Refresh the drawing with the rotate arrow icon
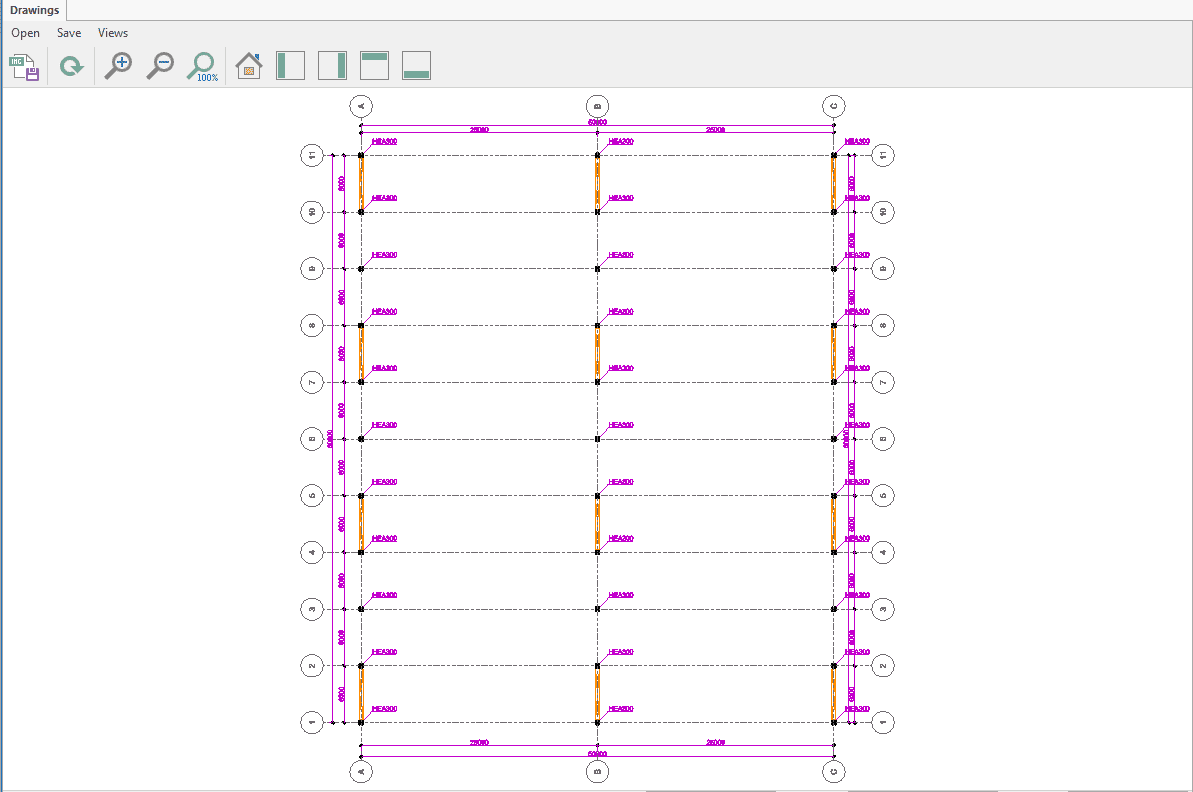The height and width of the screenshot is (792, 1193). pos(71,67)
